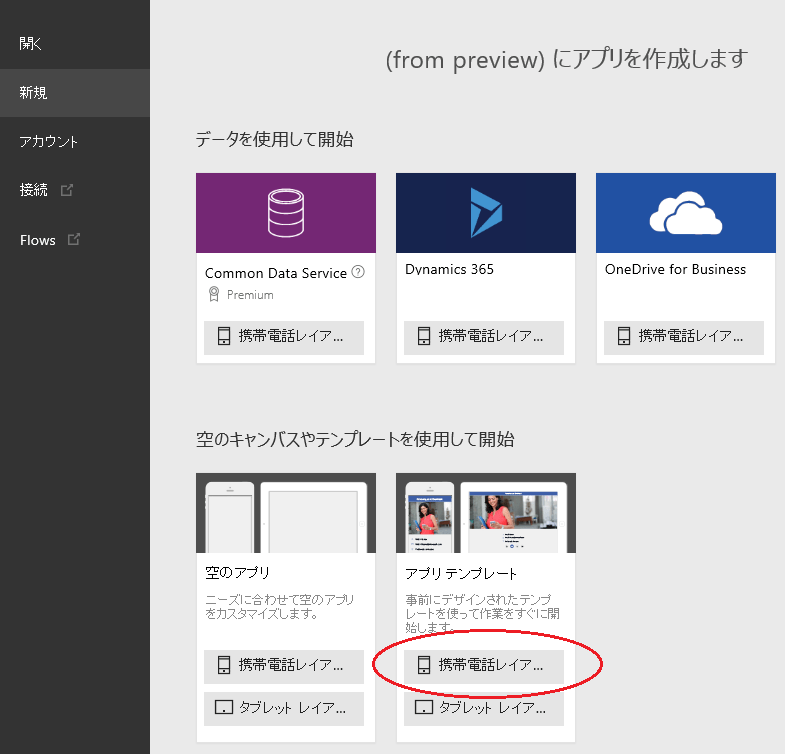The image size is (785, 754).
Task: Open Flows in the sidebar
Action: click(x=38, y=240)
